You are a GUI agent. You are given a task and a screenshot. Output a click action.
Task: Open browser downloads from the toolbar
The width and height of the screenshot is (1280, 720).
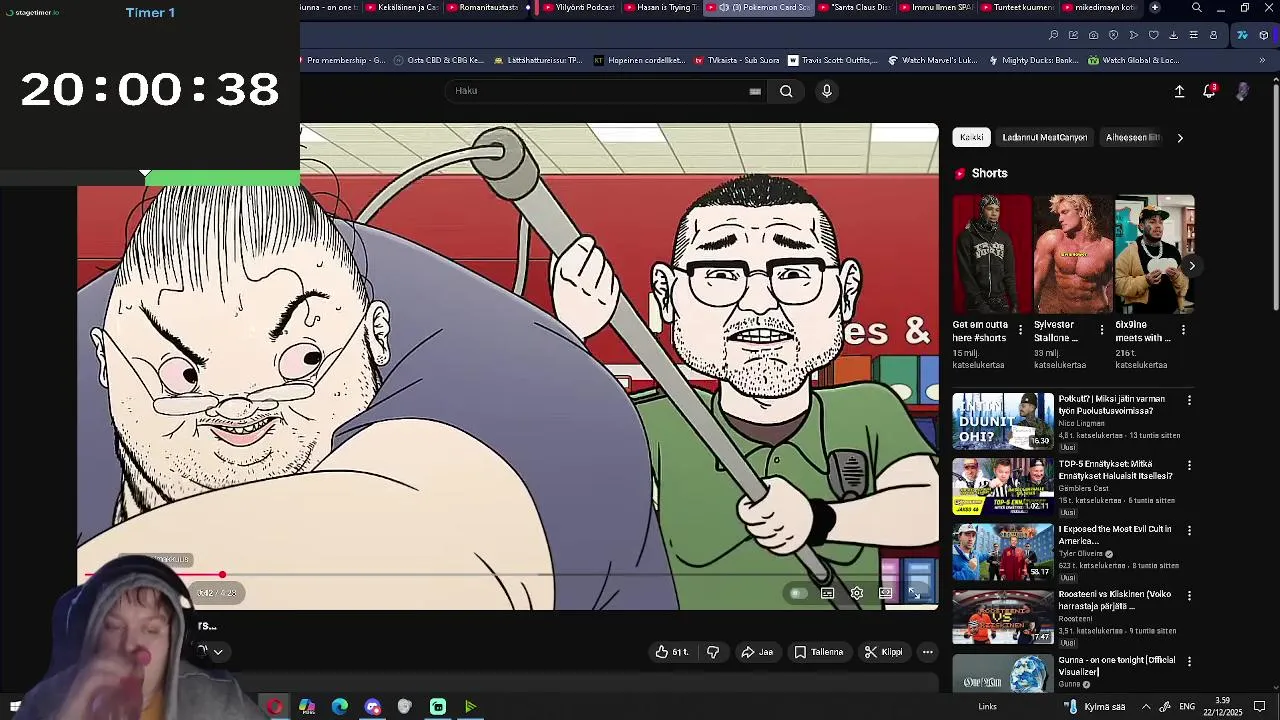1173,35
